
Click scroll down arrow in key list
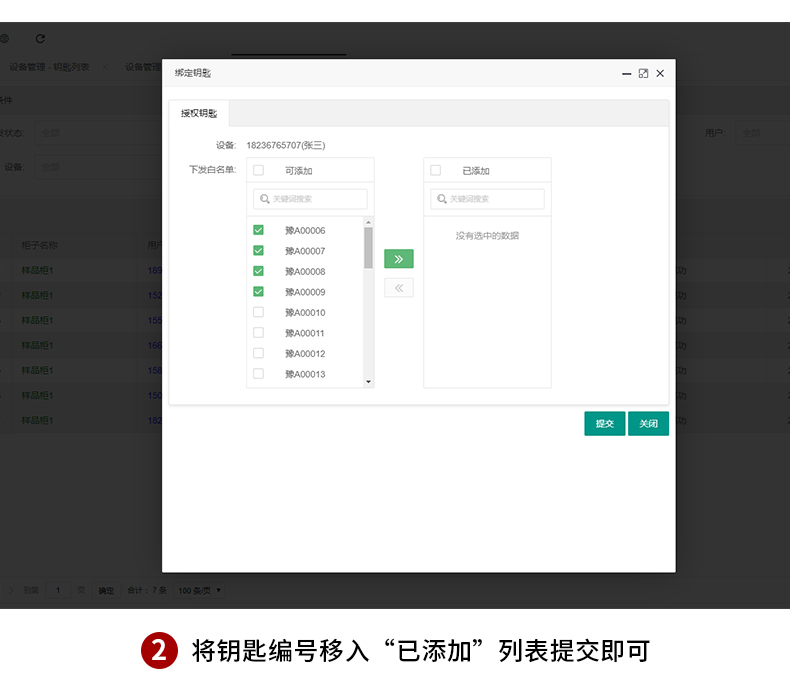pos(368,382)
